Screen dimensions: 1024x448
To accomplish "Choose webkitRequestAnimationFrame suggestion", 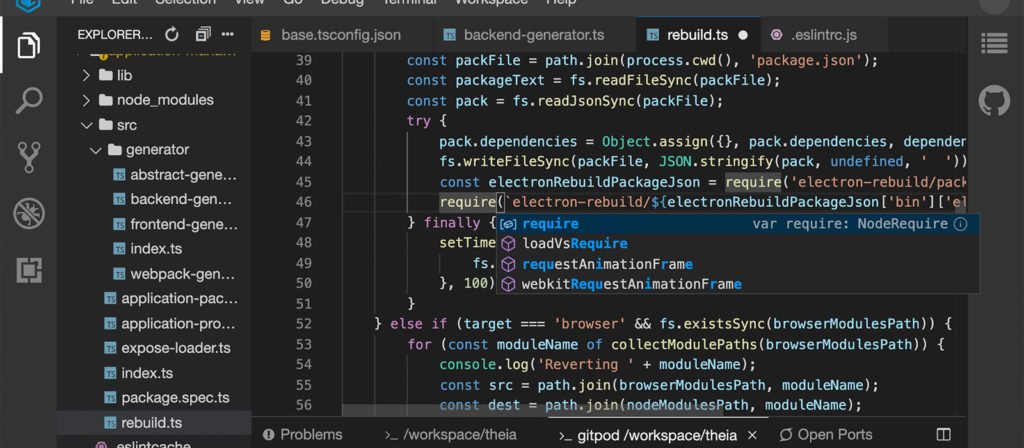I will [737, 284].
